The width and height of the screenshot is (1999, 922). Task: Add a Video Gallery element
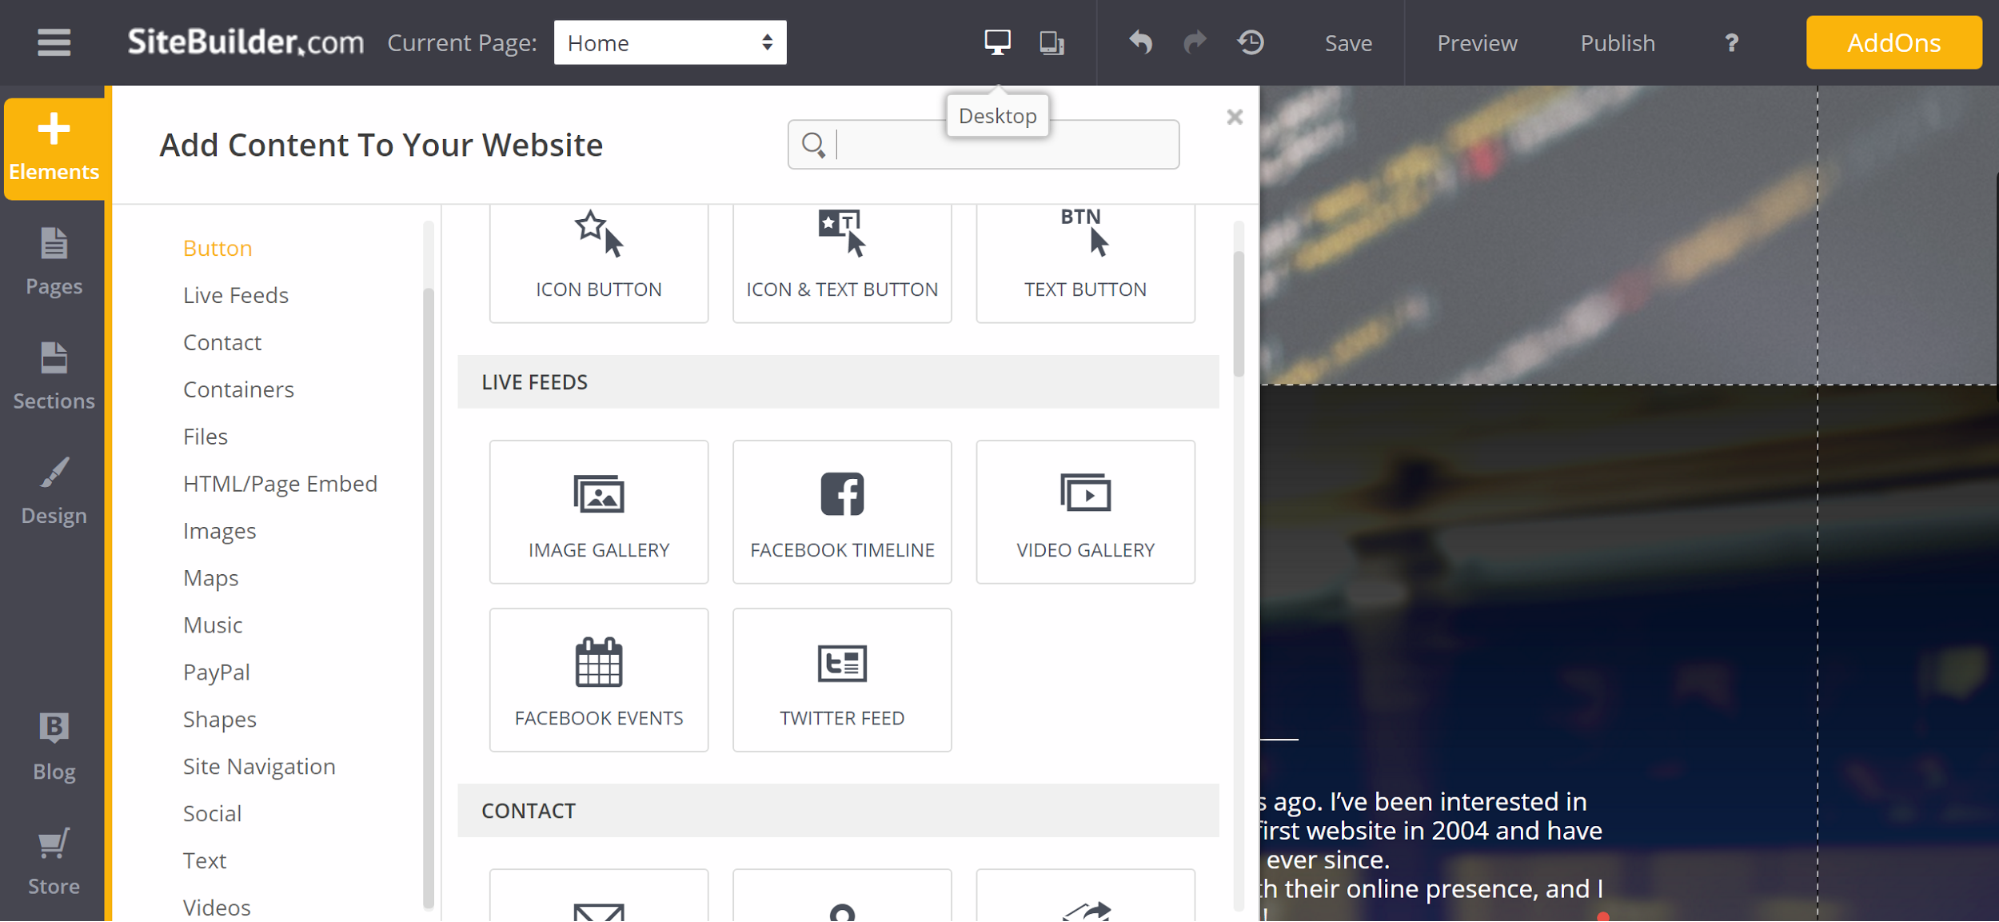pos(1085,512)
